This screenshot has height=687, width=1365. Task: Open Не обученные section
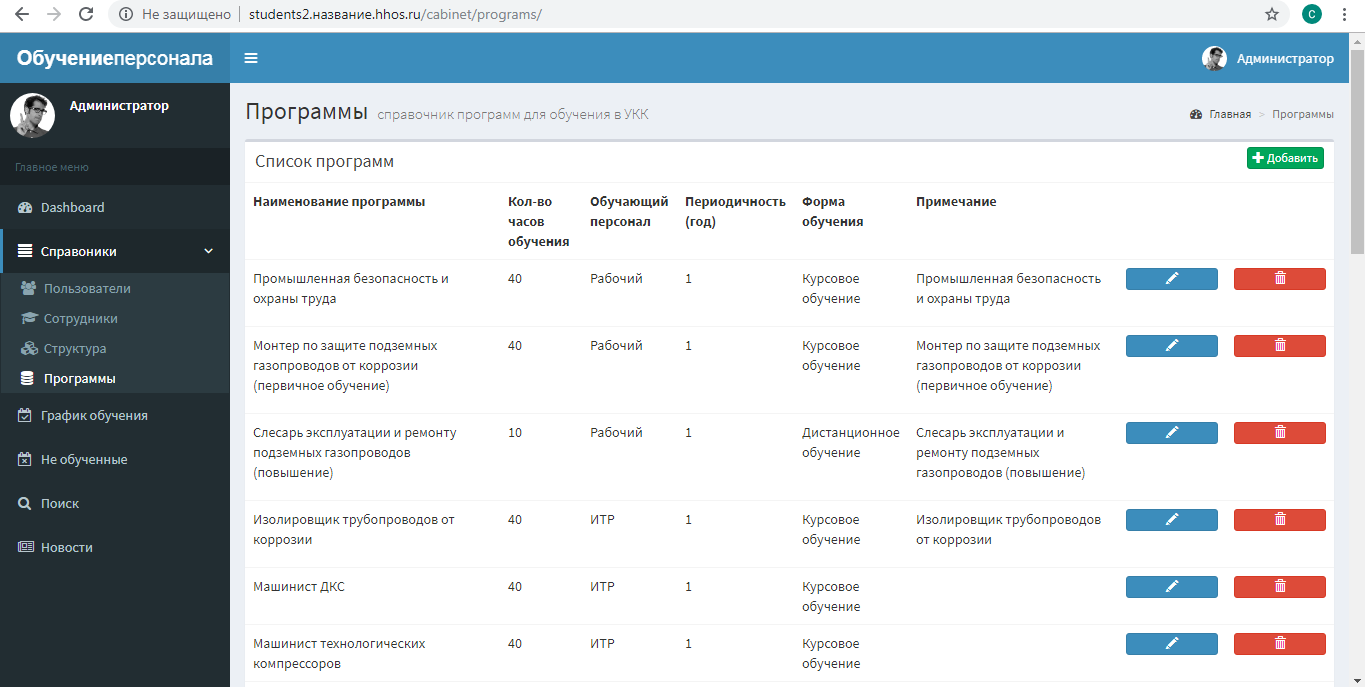[83, 460]
